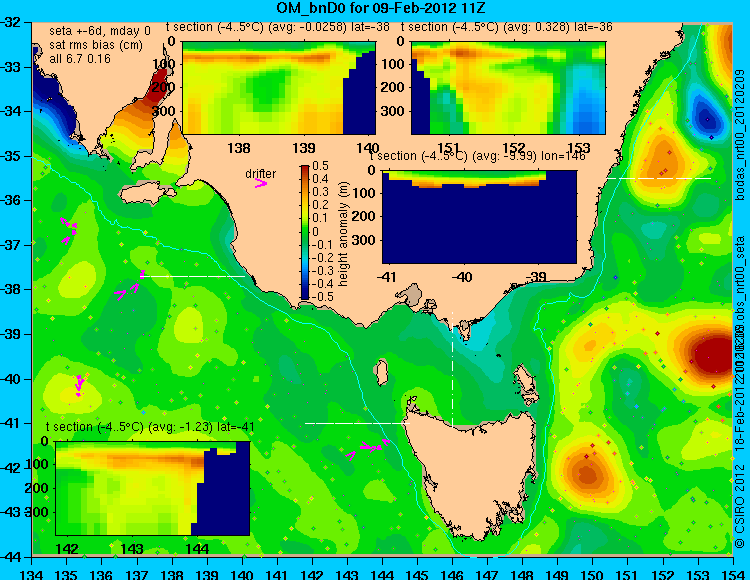750x580 pixels.
Task: Click the white dashed vertical section line at longitude 146
Action: point(452,369)
